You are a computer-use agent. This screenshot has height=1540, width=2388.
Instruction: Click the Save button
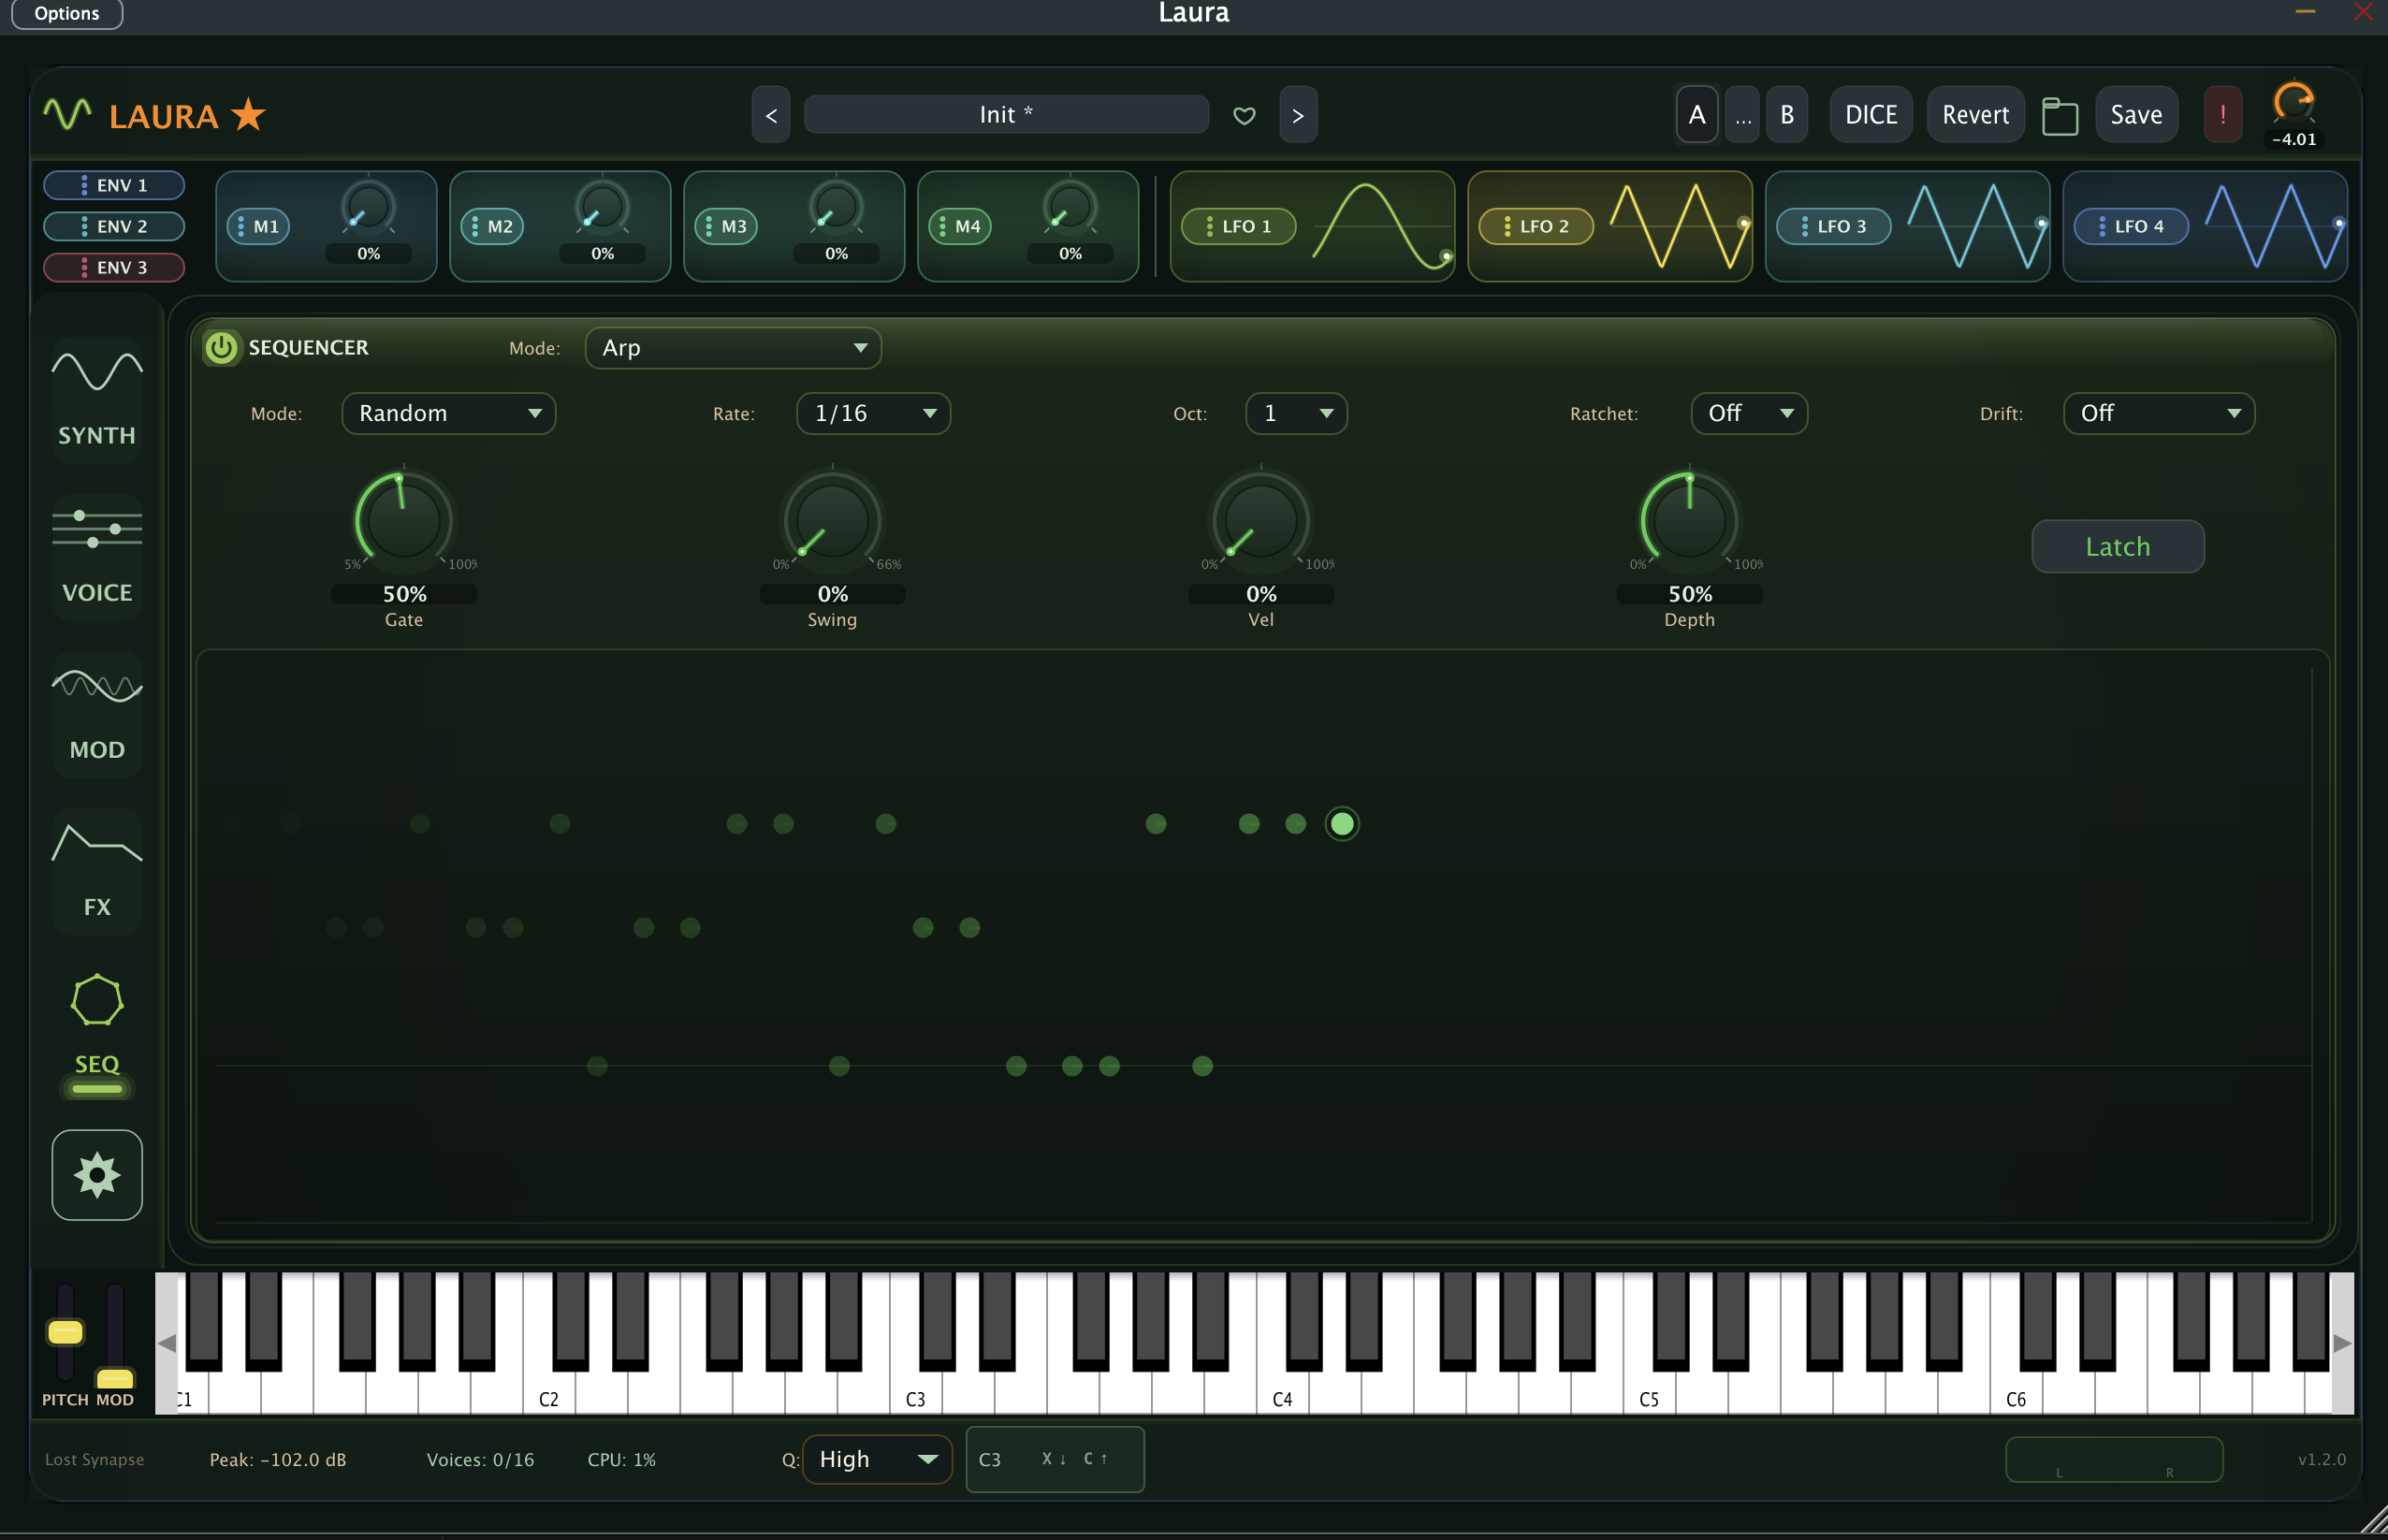tap(2136, 115)
